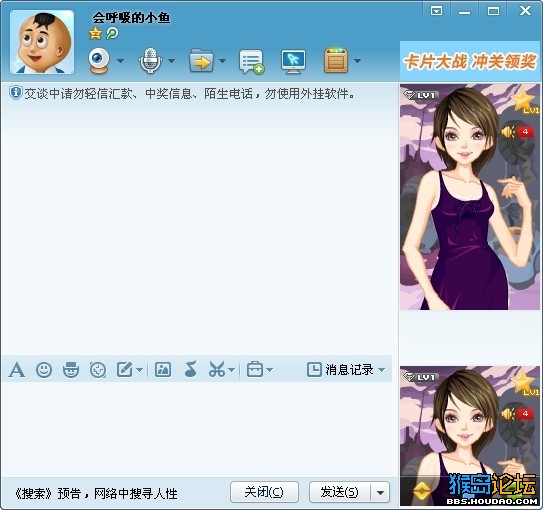Open the window menu dropdown in title bar

coord(436,11)
